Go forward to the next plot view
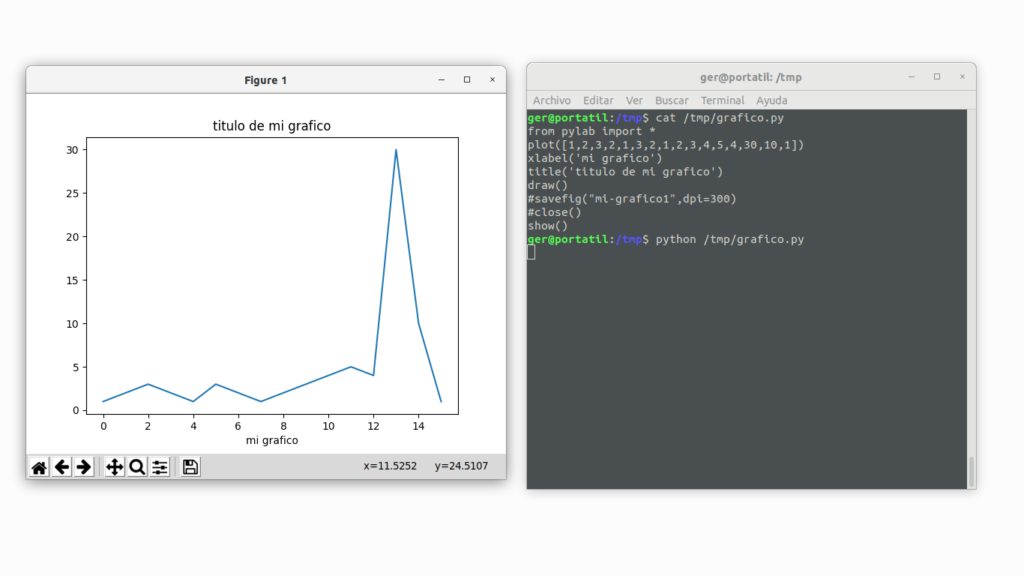 coord(86,466)
